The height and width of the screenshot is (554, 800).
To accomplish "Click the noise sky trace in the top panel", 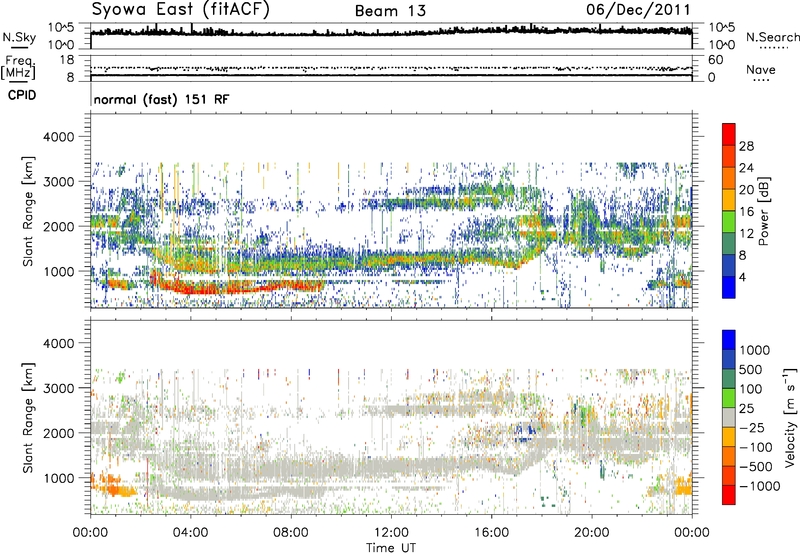I will pyautogui.click(x=391, y=32).
